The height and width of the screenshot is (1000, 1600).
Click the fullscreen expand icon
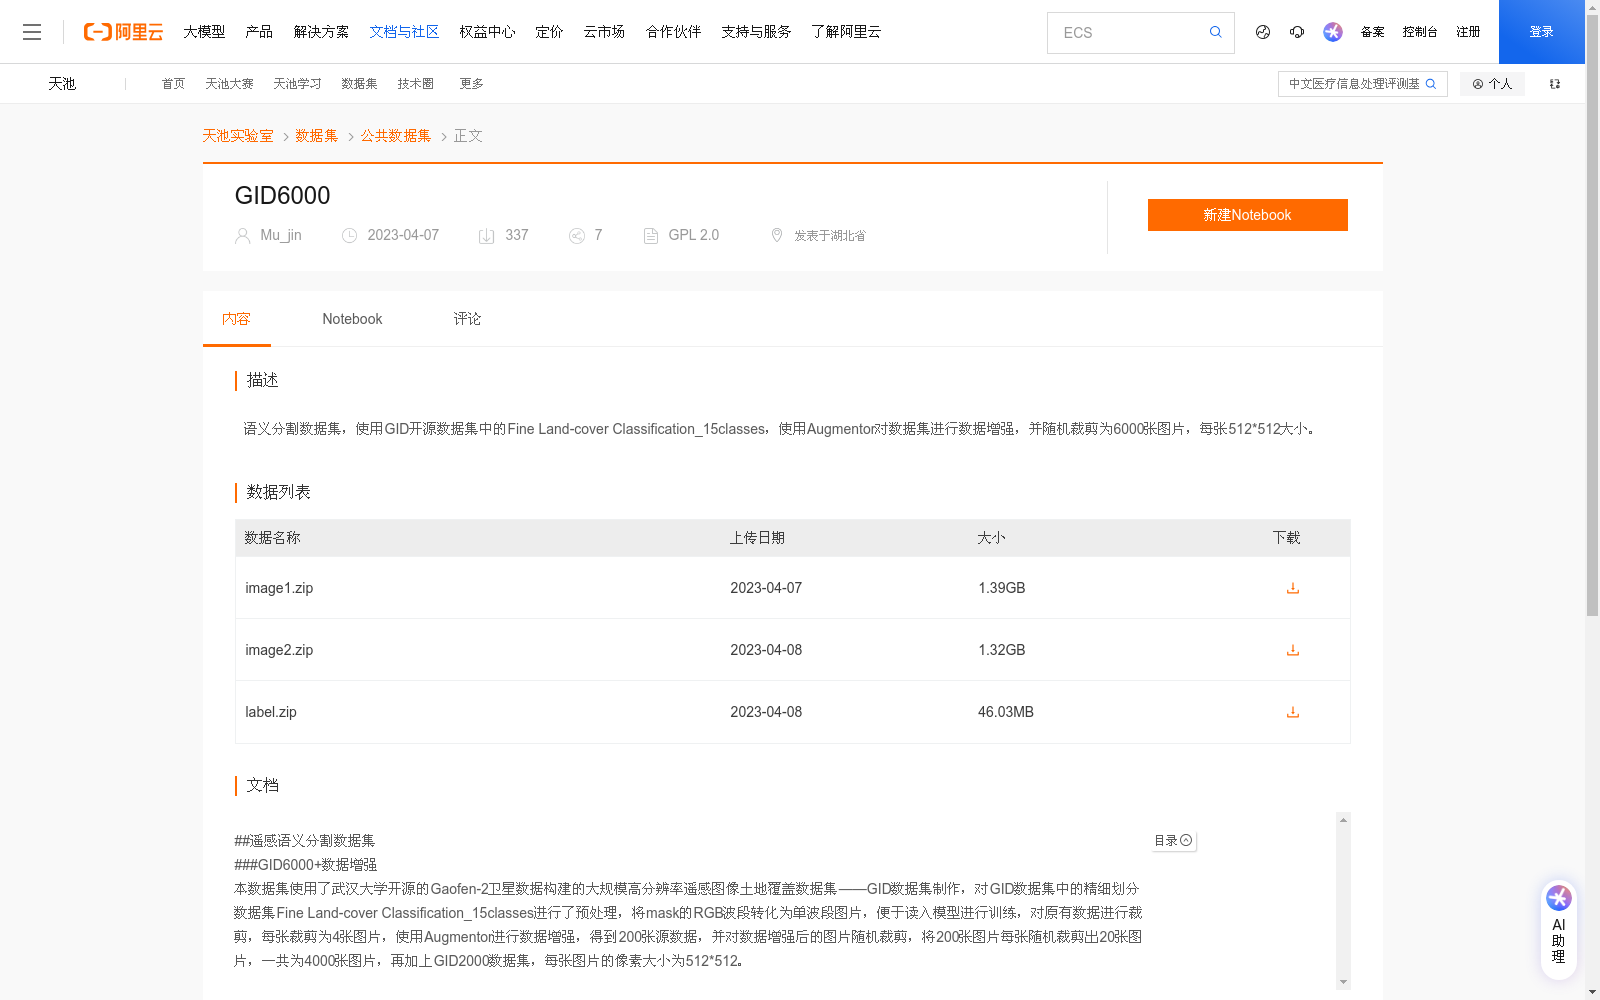click(1554, 84)
